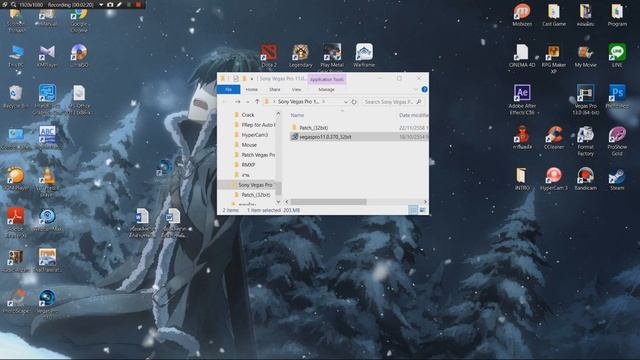Open the Cast Game folder
Image resolution: width=640 pixels, height=360 pixels.
point(554,15)
